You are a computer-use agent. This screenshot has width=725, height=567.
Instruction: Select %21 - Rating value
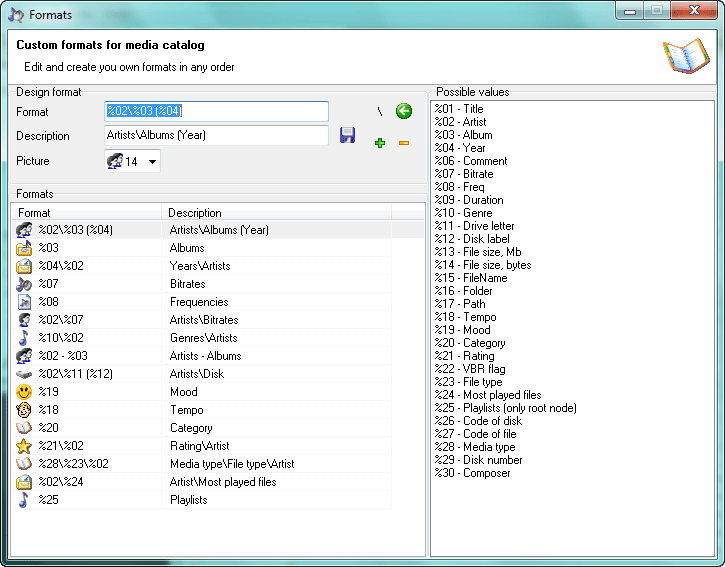click(464, 356)
